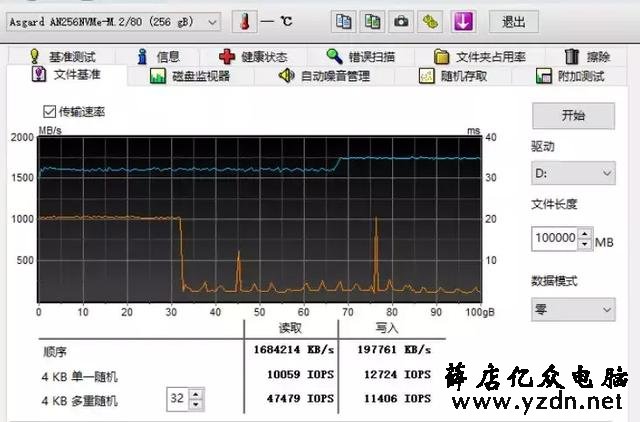Screen dimensions: 640x422
Task: Click the blue info icon on 信息 tab
Action: click(x=142, y=56)
